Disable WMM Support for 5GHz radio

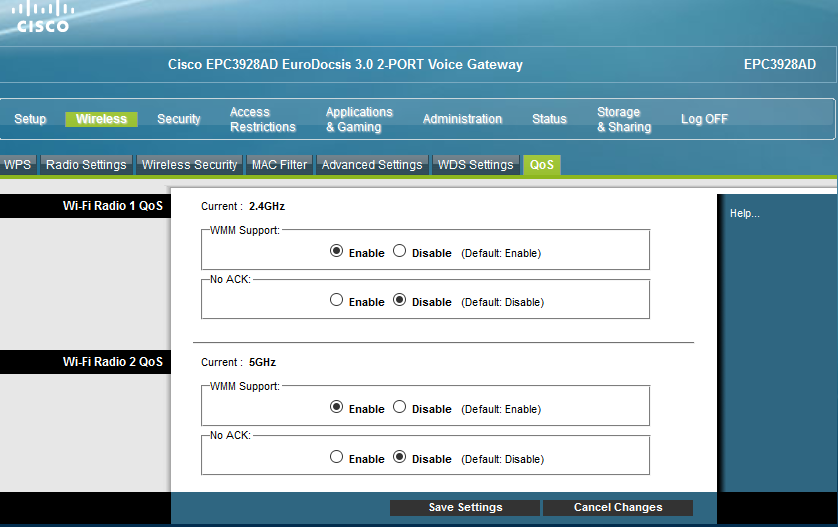pos(399,407)
